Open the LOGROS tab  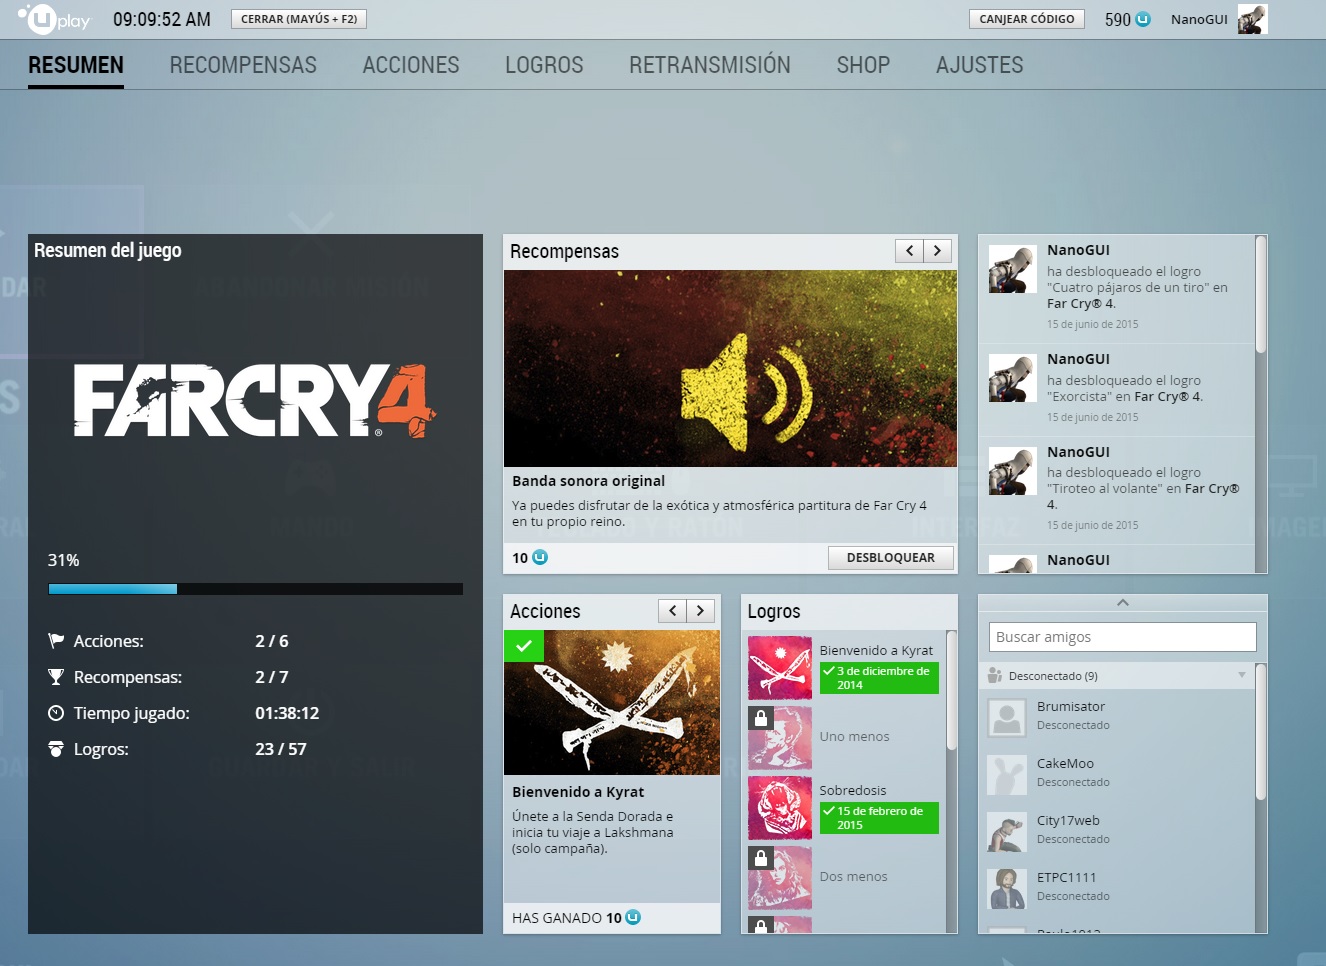click(544, 65)
